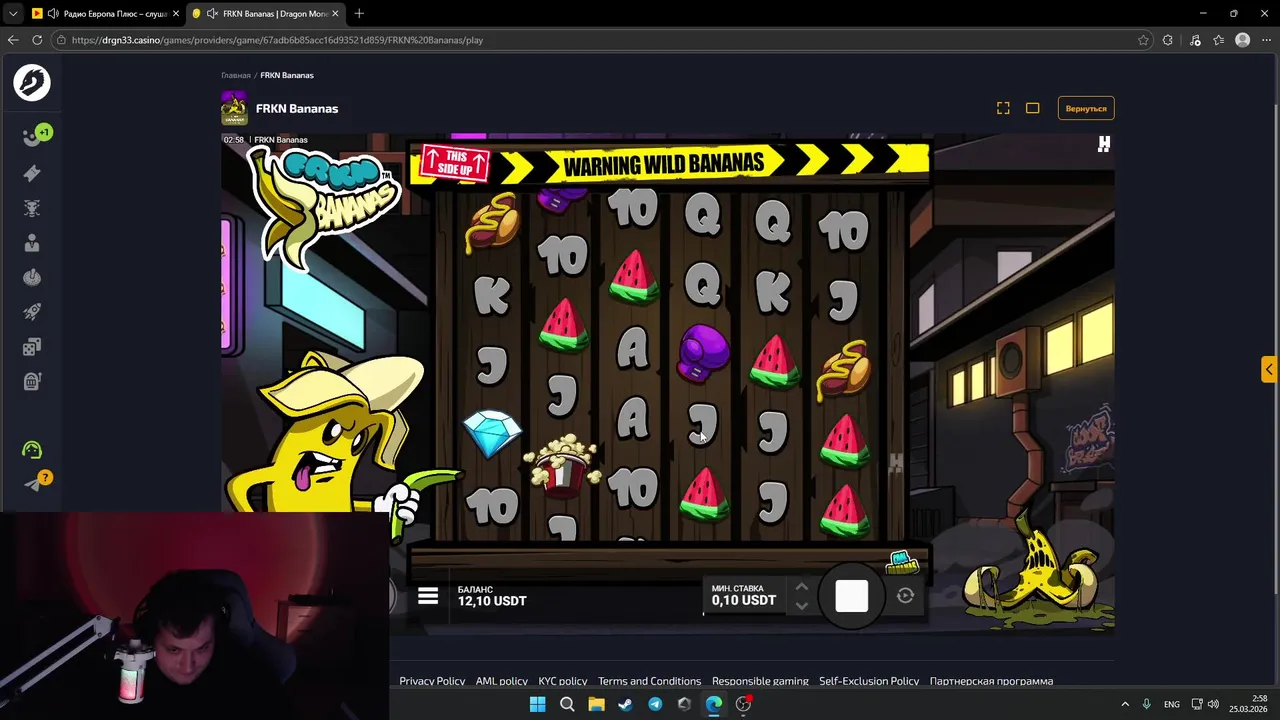Click the Hacksaw H logo in game
Viewport: 1280px width, 720px height.
click(x=1104, y=144)
